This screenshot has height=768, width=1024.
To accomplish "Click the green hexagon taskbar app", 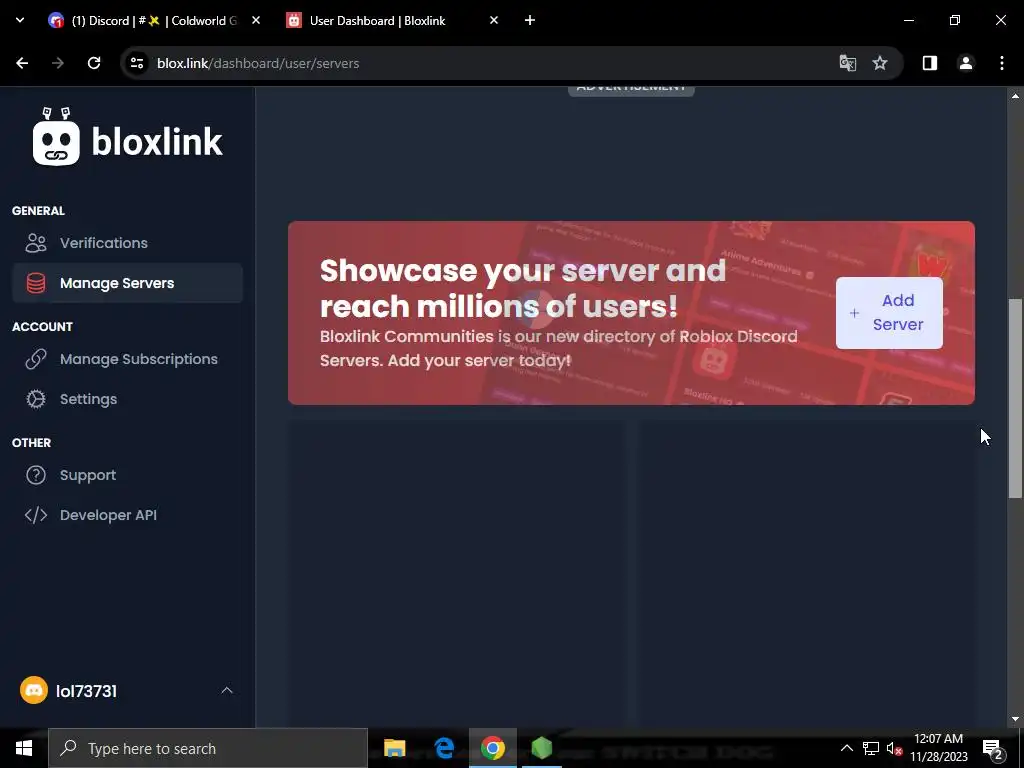I will coord(541,748).
